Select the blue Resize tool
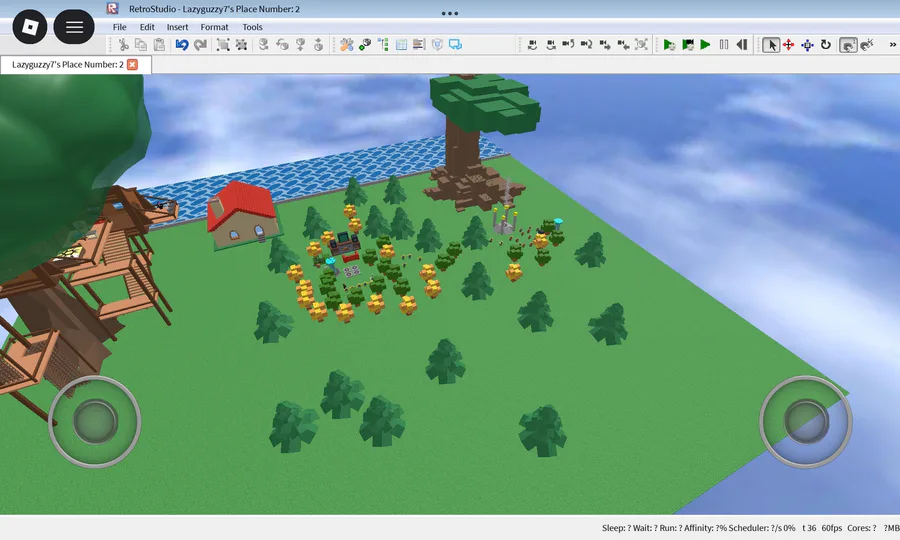The image size is (900, 540). [807, 45]
